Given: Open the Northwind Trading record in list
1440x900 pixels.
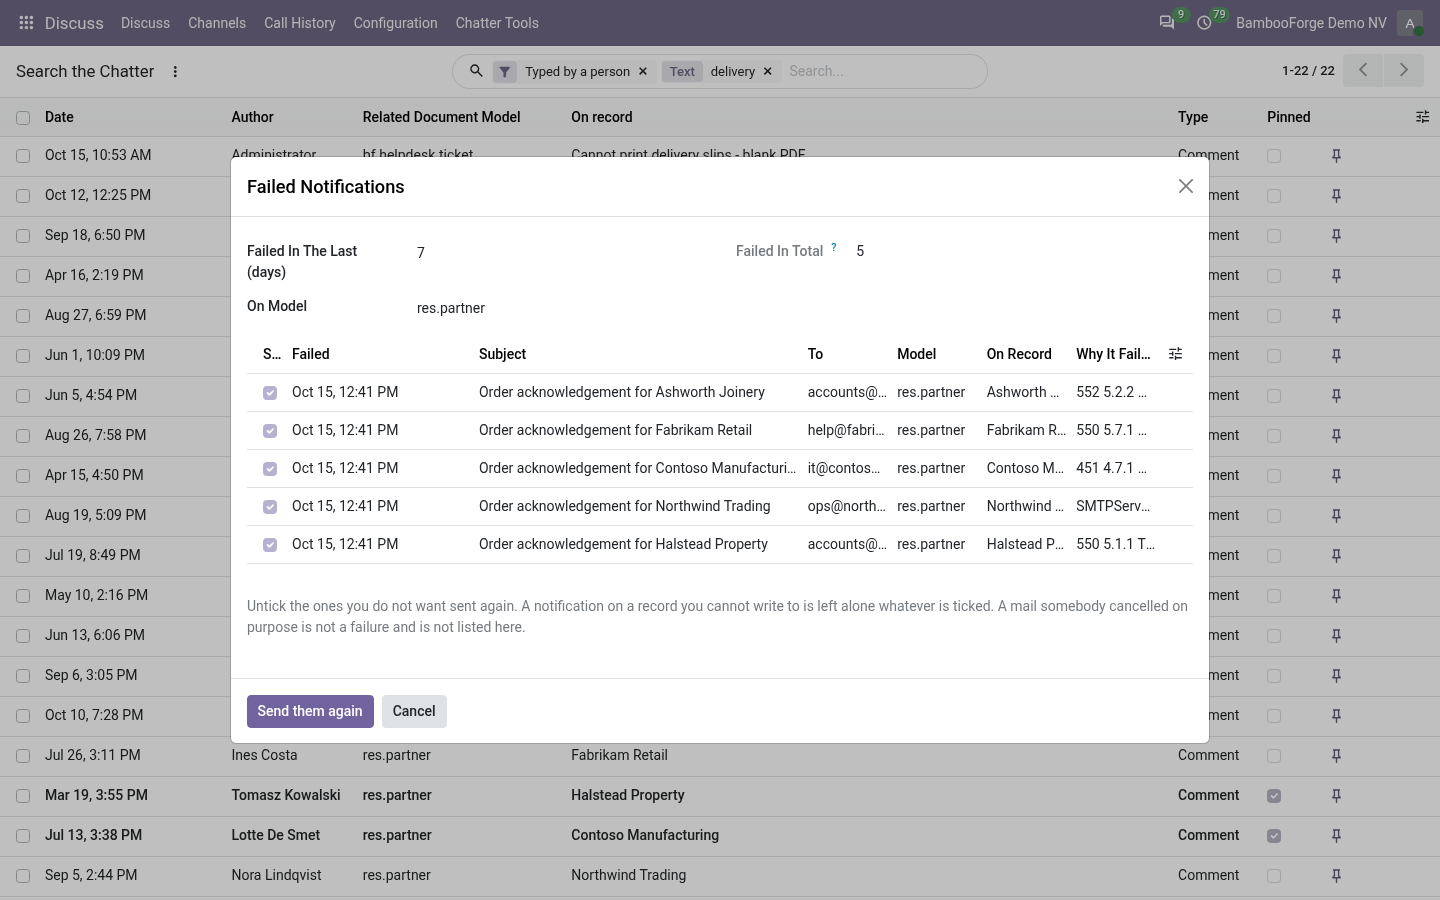Looking at the screenshot, I should 629,875.
